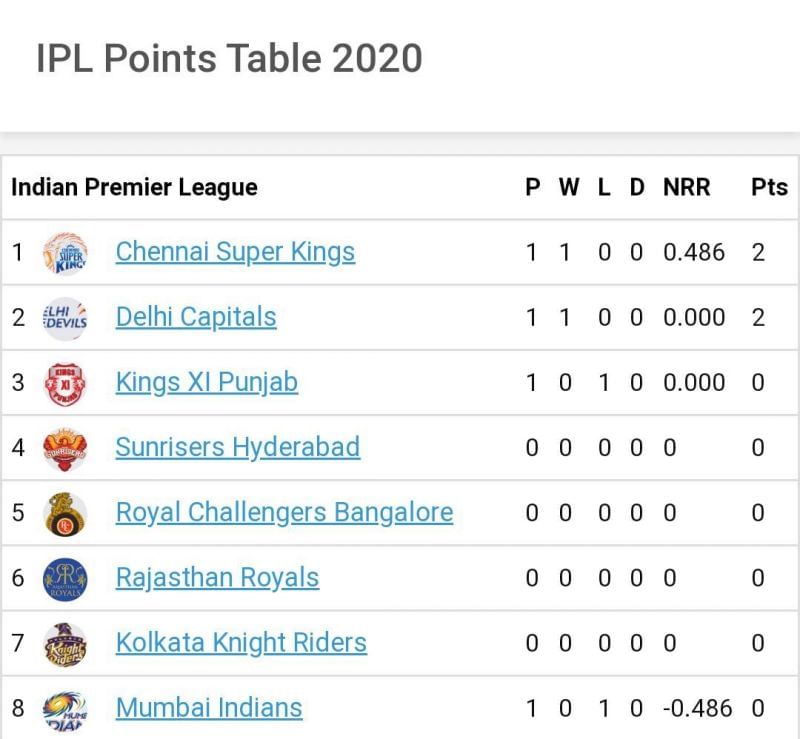
Task: Click the Indian Premier League table header
Action: pos(134,187)
